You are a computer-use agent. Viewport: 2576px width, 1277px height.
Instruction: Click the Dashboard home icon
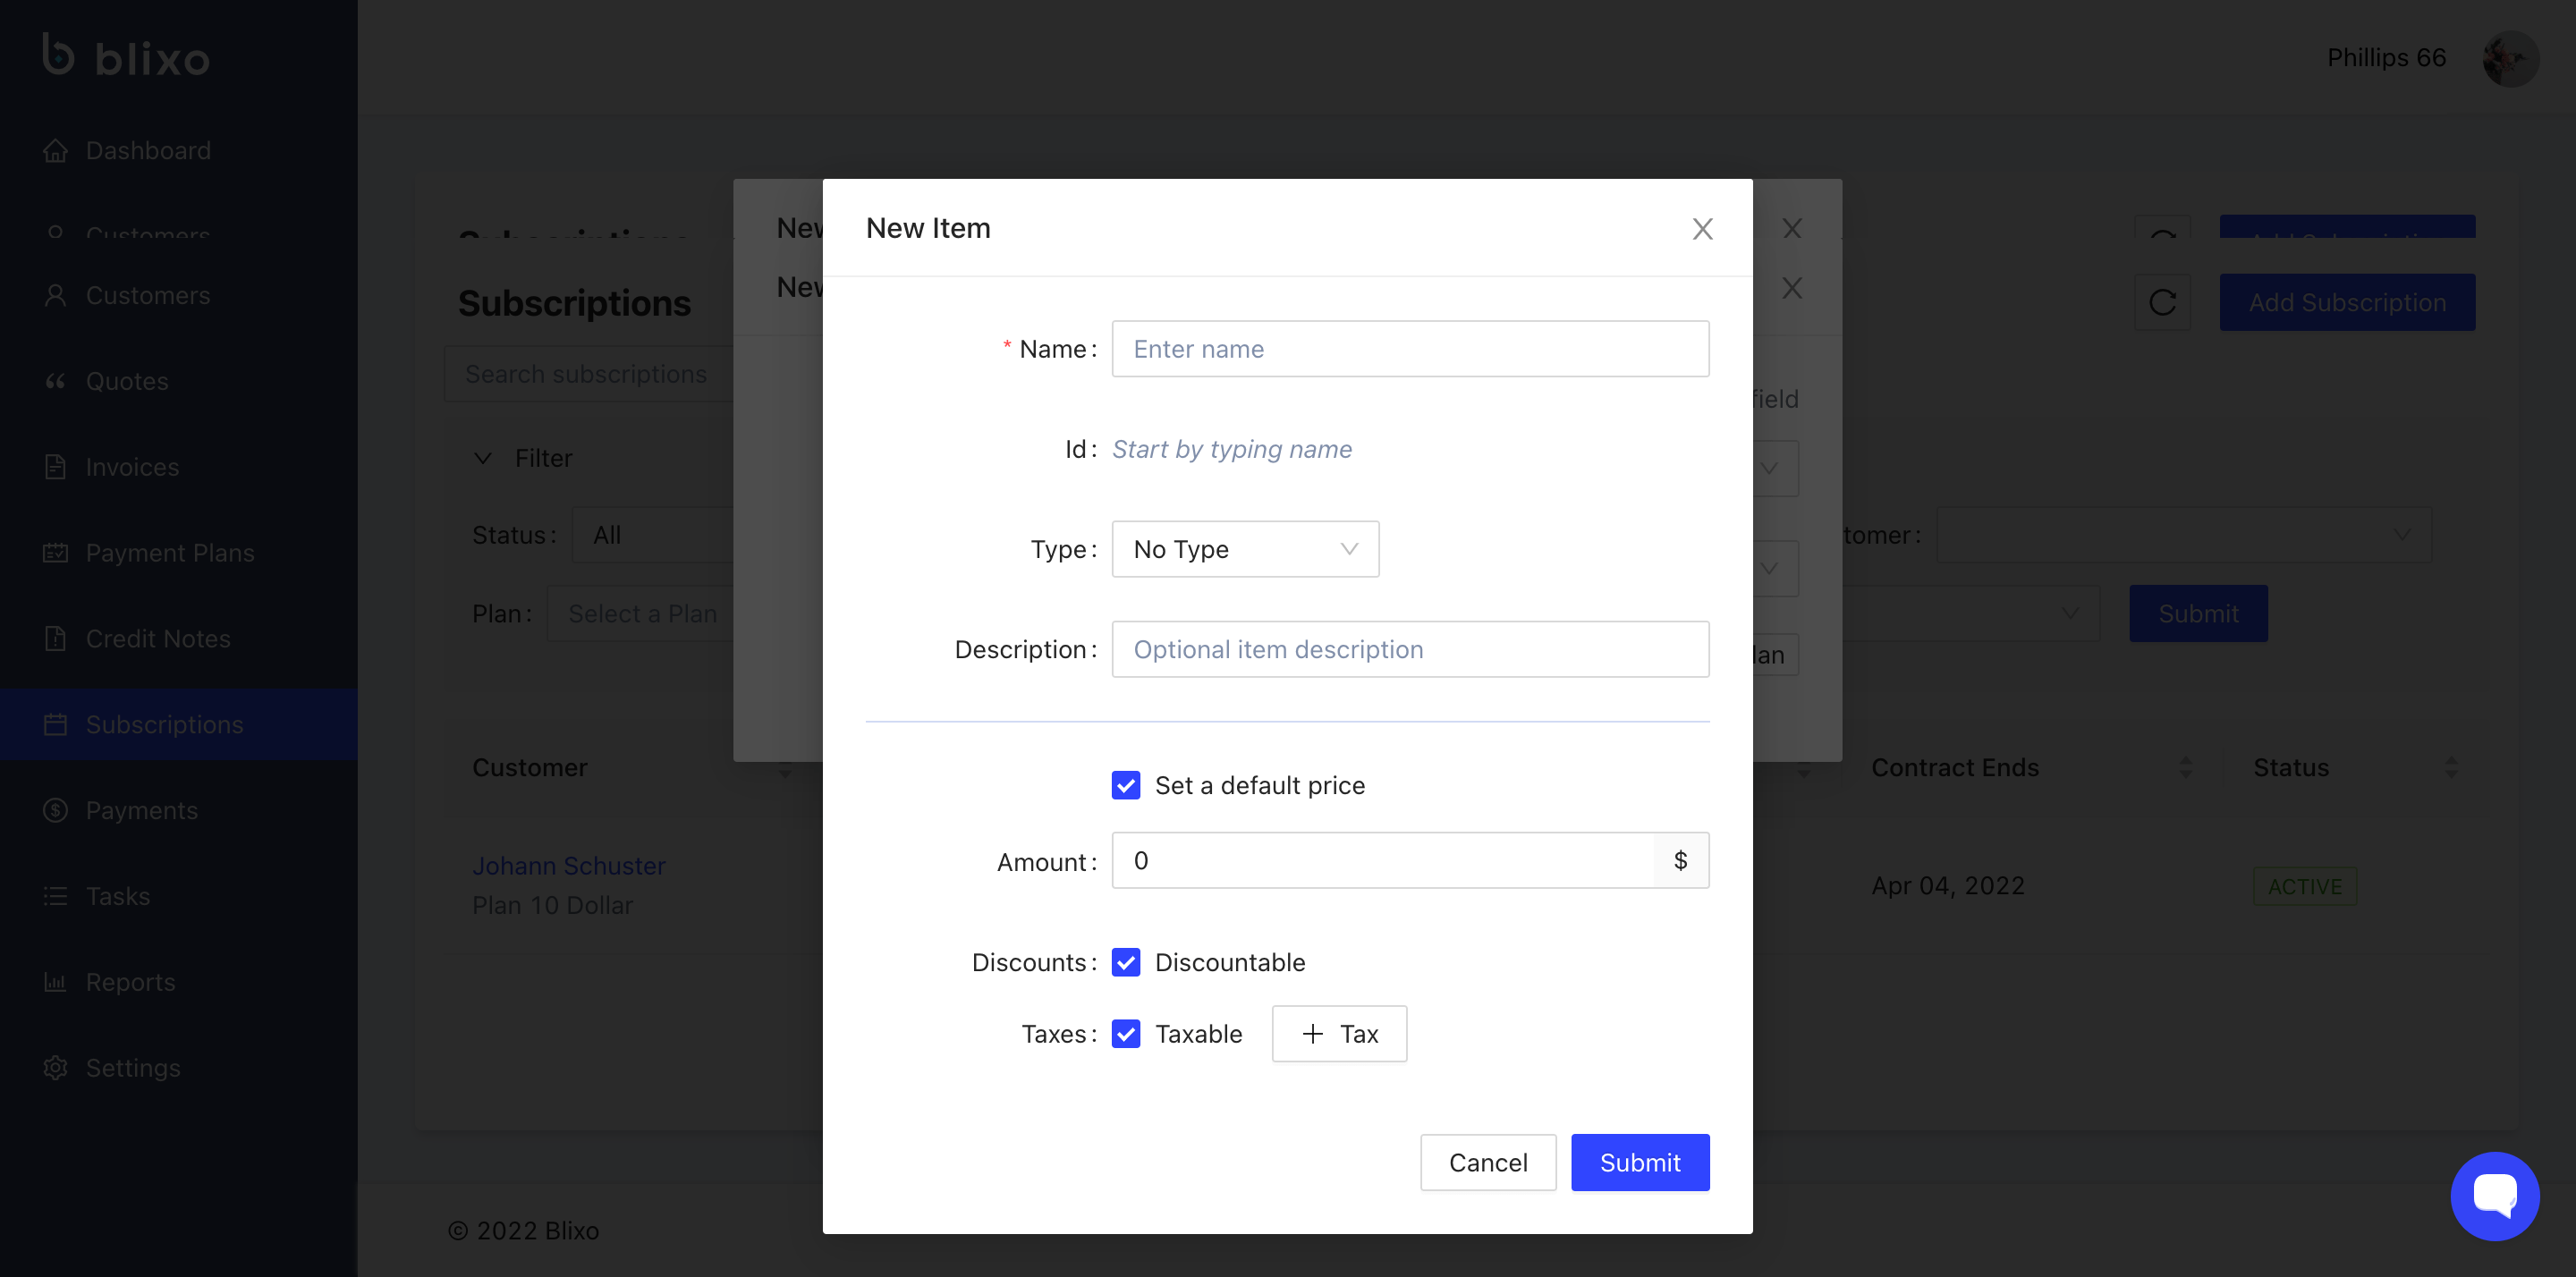pos(56,151)
